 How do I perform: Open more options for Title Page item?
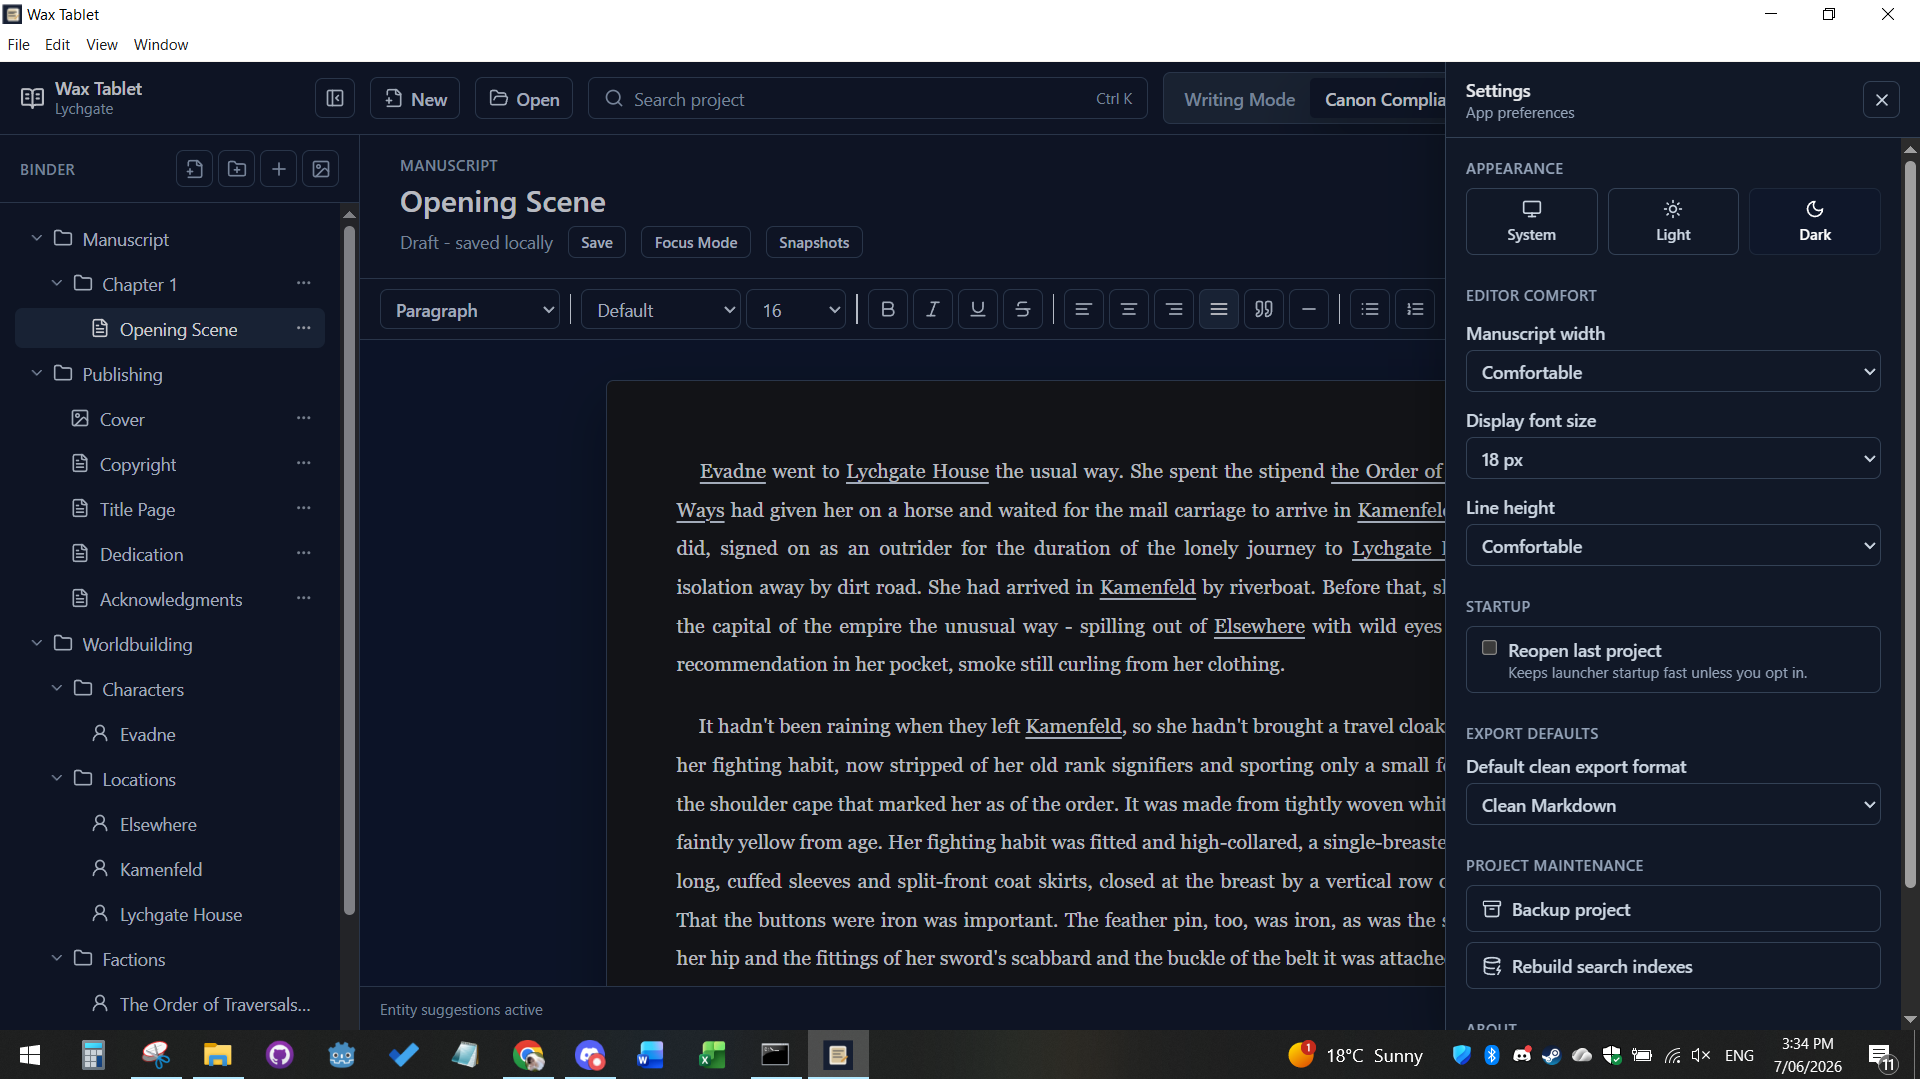pyautogui.click(x=304, y=509)
